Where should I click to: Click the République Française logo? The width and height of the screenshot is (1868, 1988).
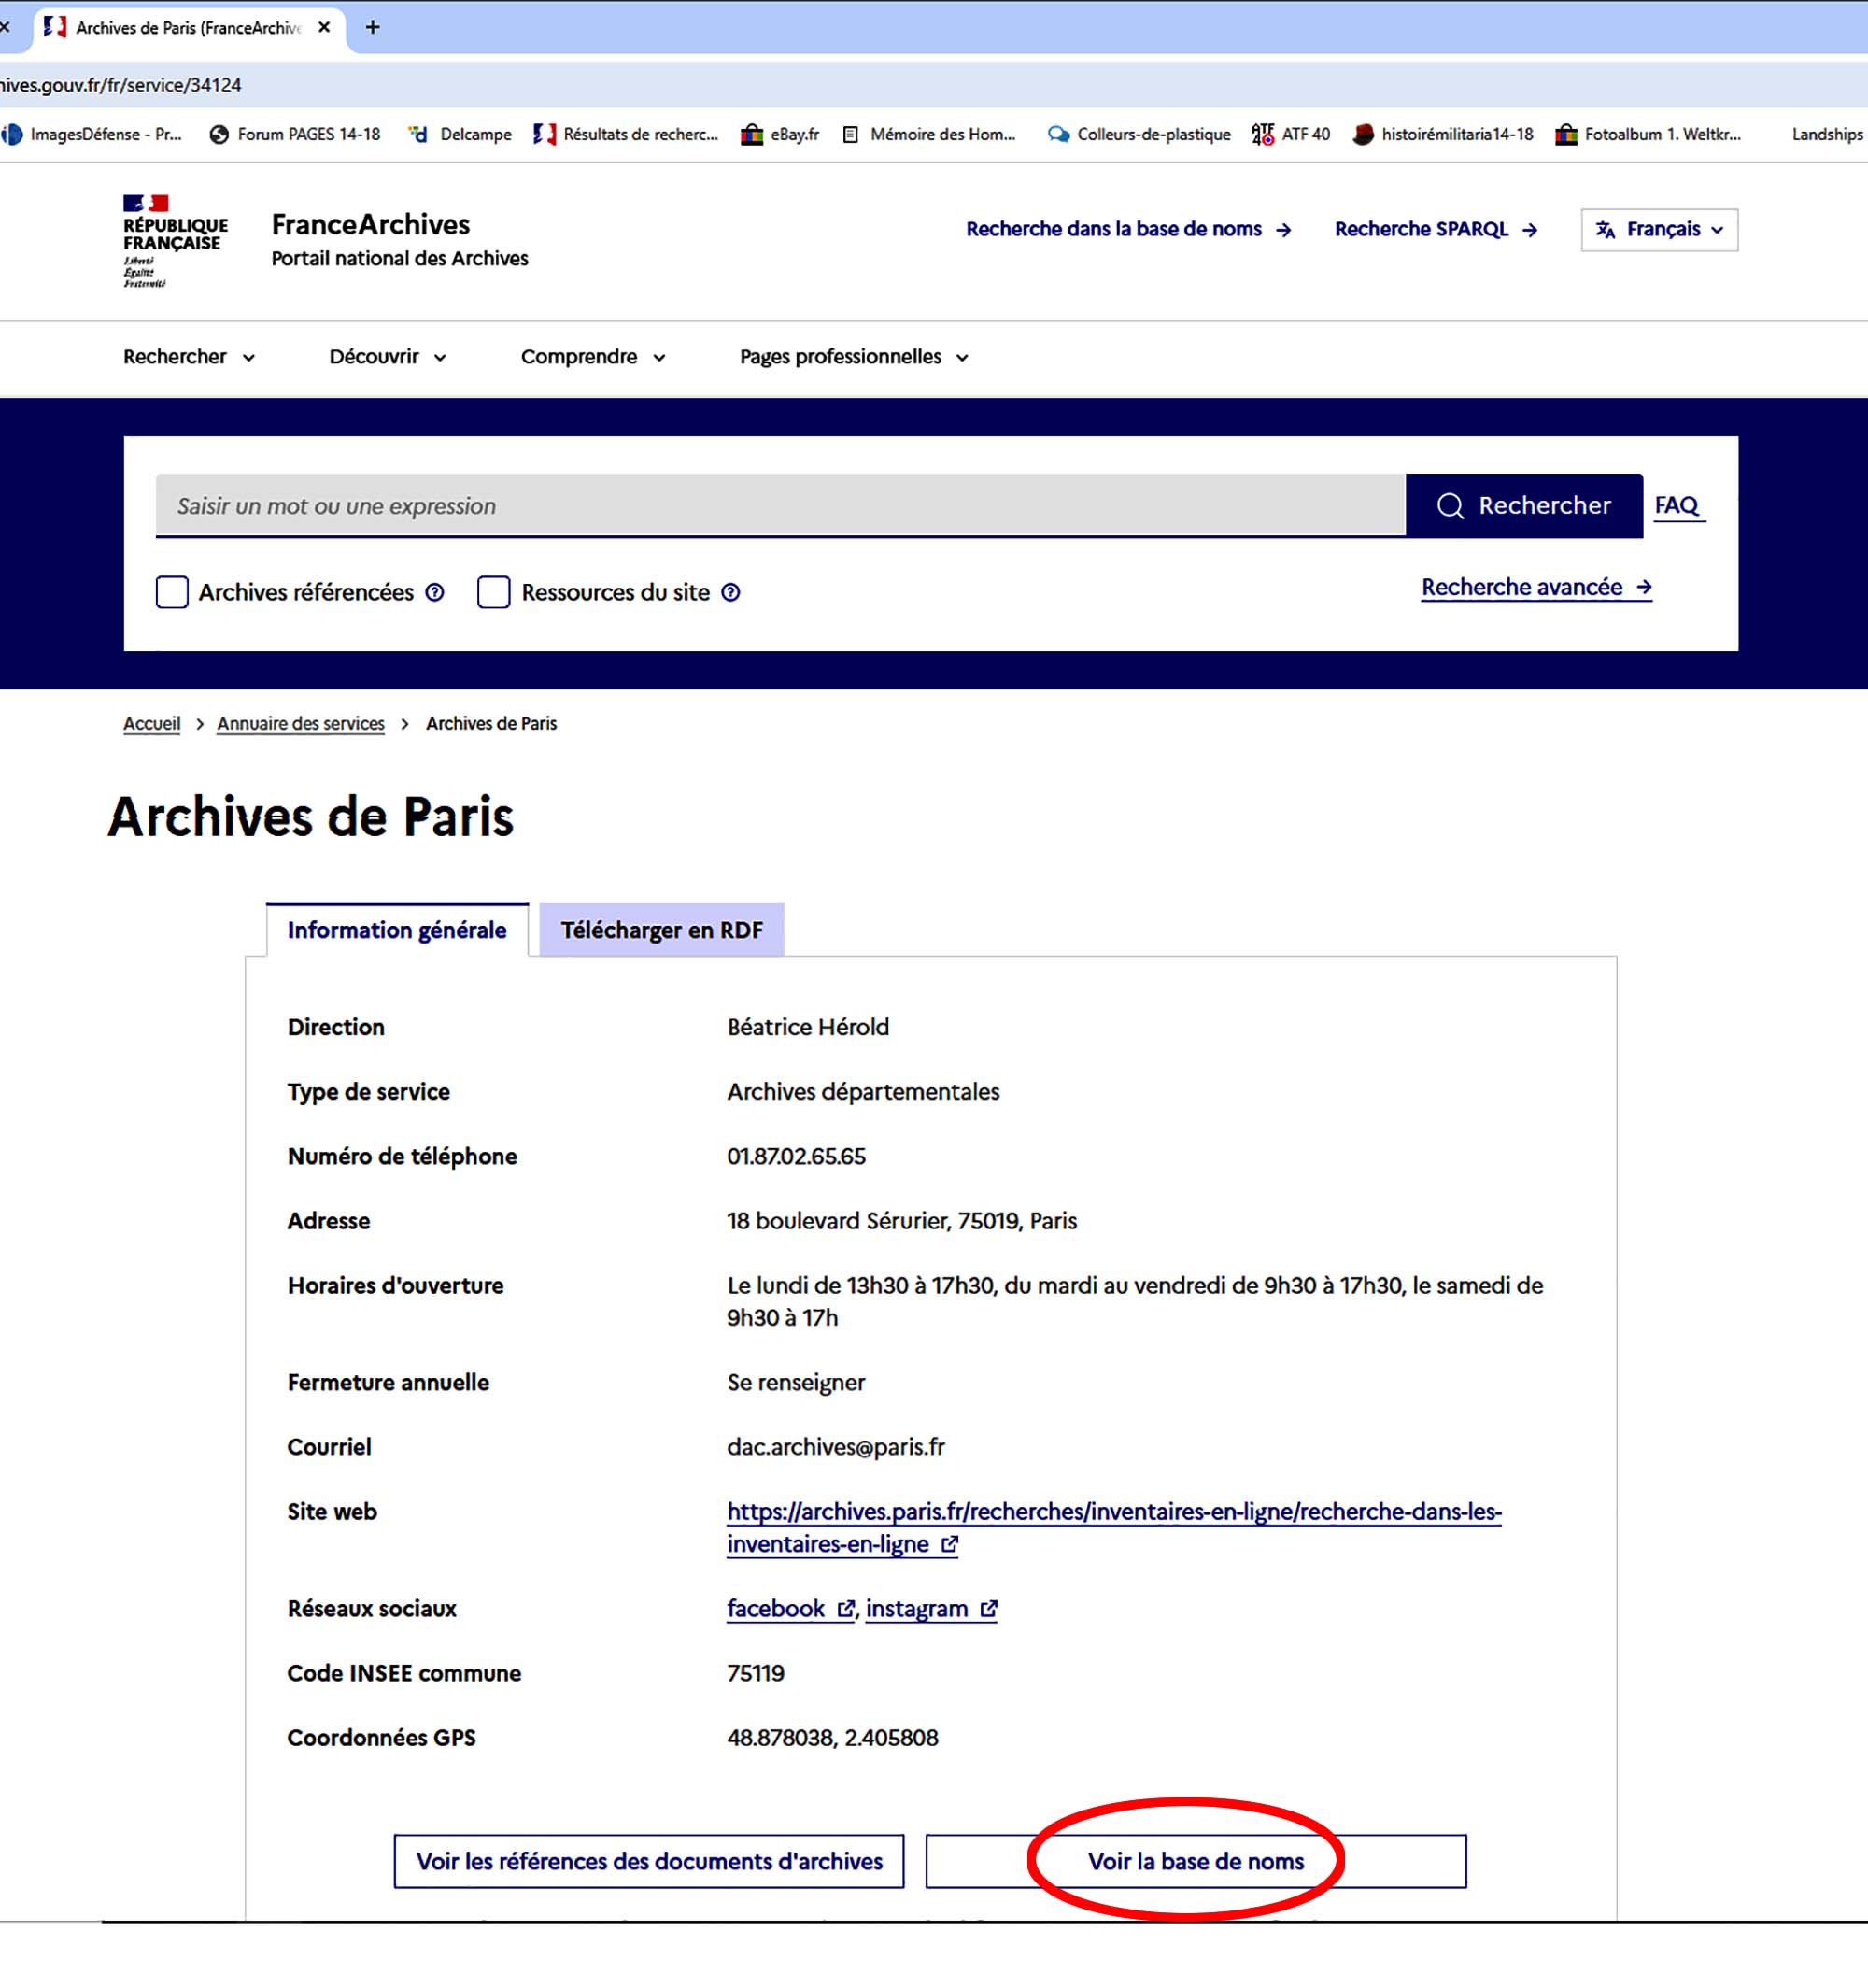click(x=174, y=240)
